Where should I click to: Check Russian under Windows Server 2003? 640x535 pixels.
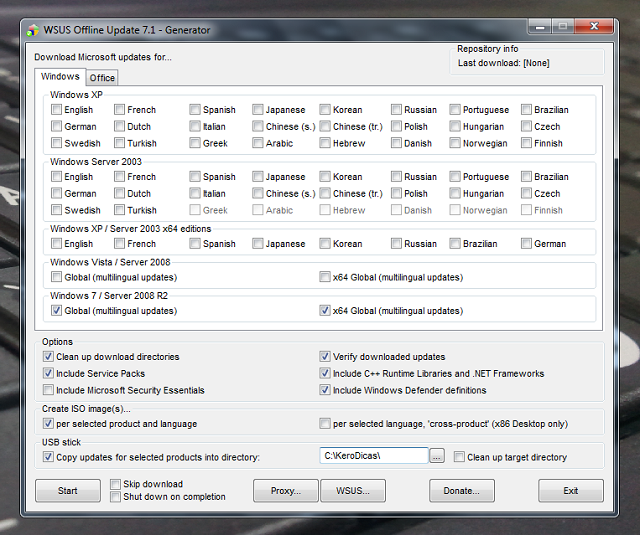tap(396, 176)
